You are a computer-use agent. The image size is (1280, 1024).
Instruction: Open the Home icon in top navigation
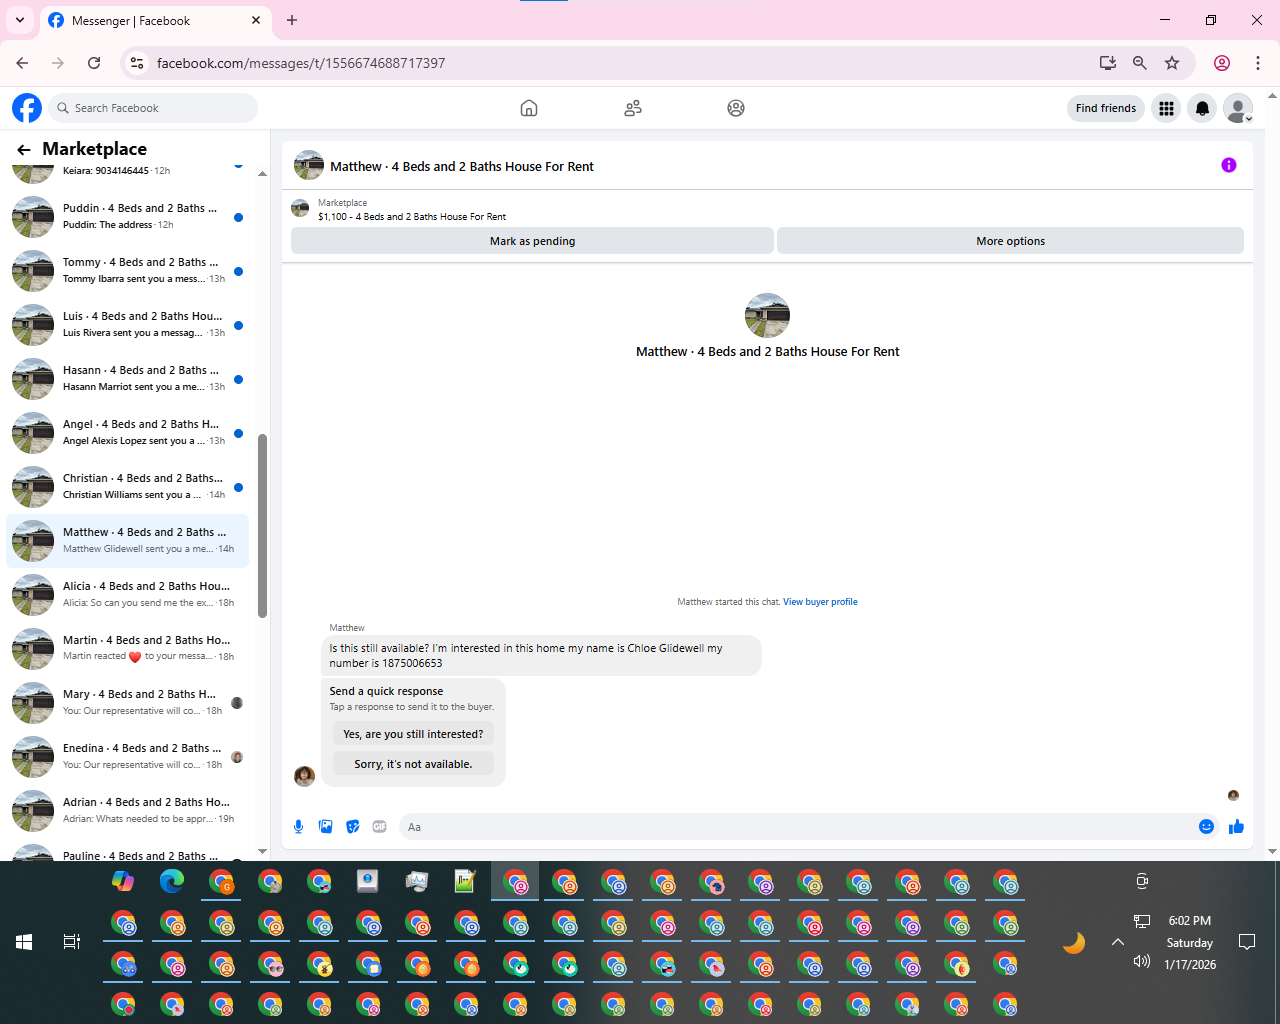[x=529, y=108]
